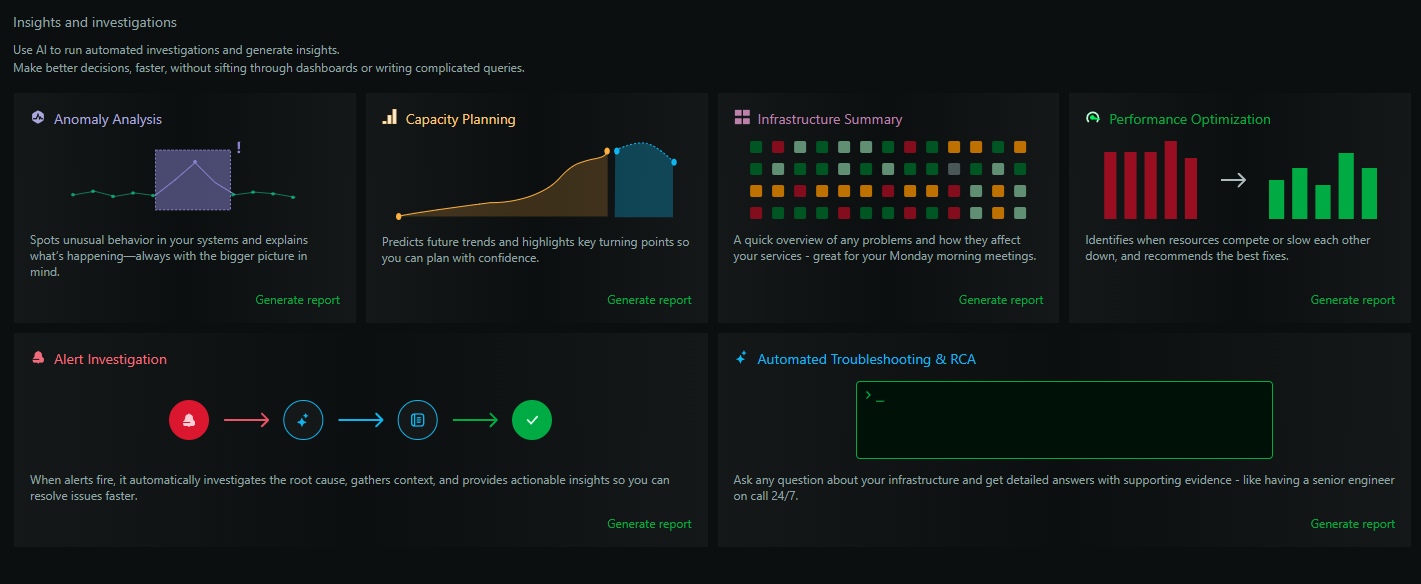Generate report for Automated Troubleshooting
The height and width of the screenshot is (584, 1421).
1352,523
